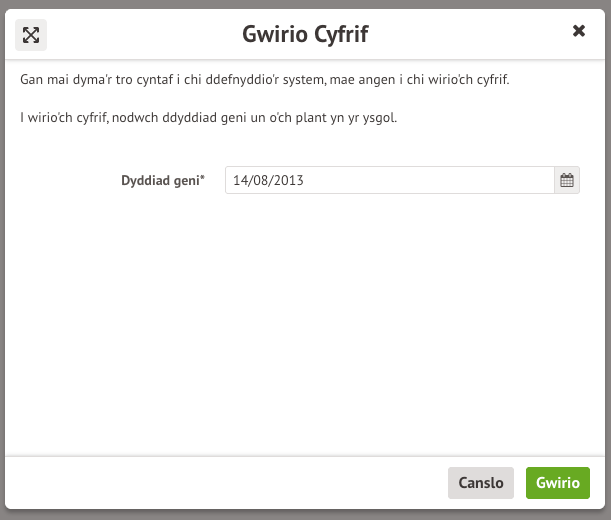Click the Gwirio Cyfrif dialog title

coord(305,35)
